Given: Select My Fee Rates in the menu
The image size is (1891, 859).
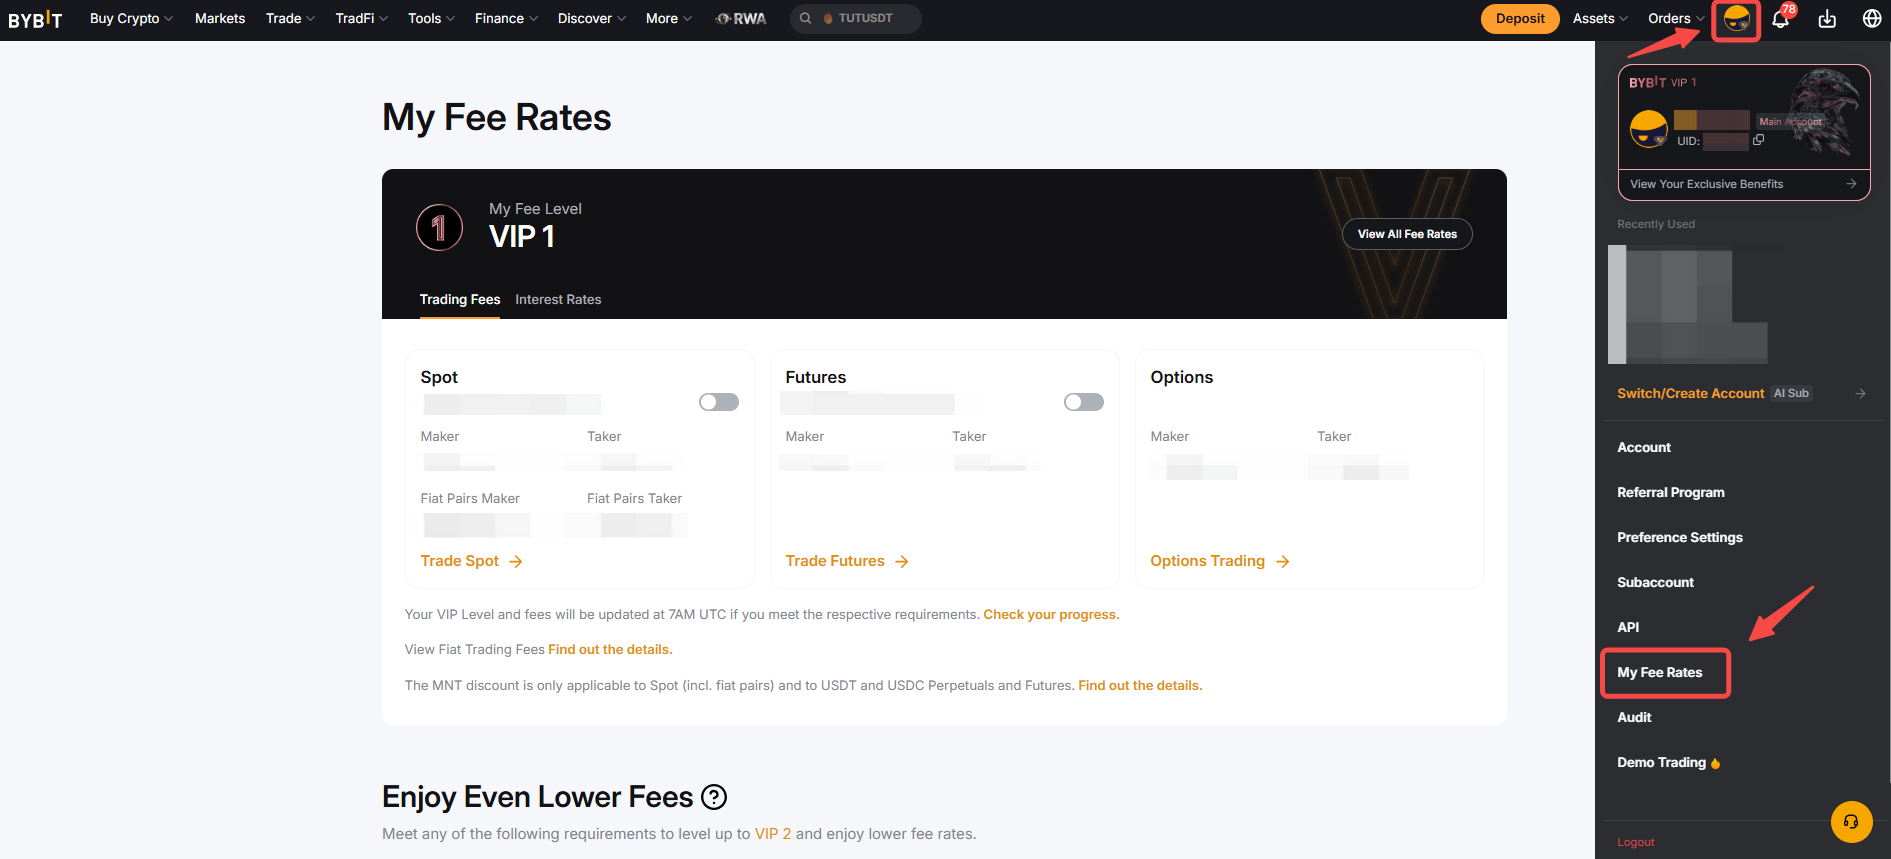Looking at the screenshot, I should coord(1660,672).
